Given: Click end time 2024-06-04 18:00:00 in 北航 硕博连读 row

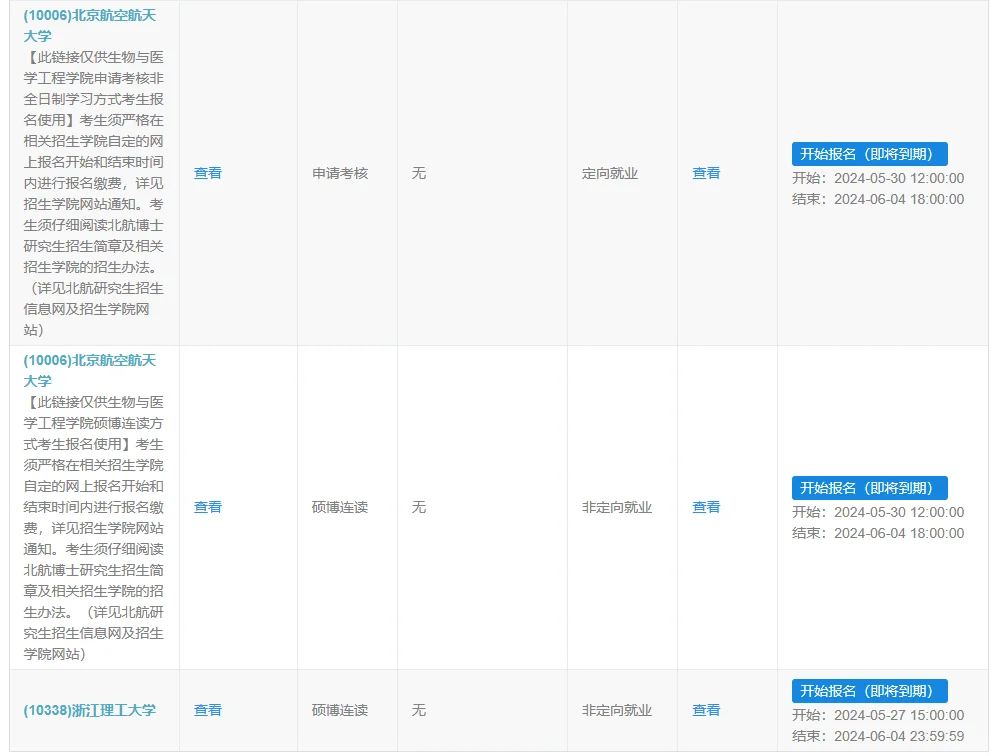Looking at the screenshot, I should 899,533.
